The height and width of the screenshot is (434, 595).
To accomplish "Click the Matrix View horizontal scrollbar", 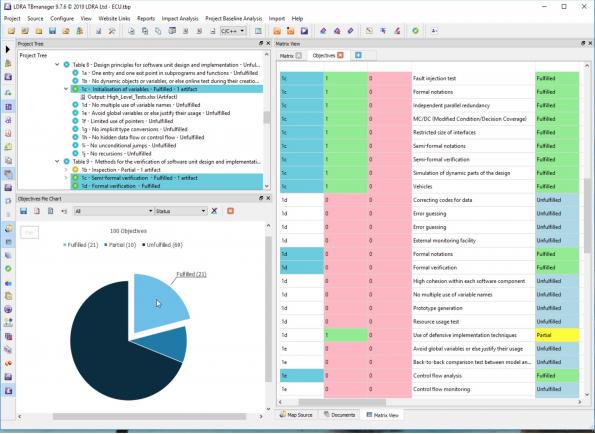I will pyautogui.click(x=342, y=402).
